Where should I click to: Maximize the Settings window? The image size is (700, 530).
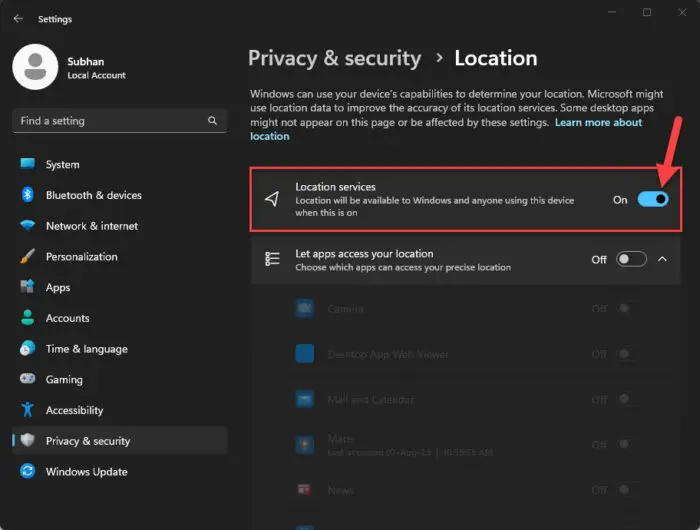pyautogui.click(x=647, y=12)
